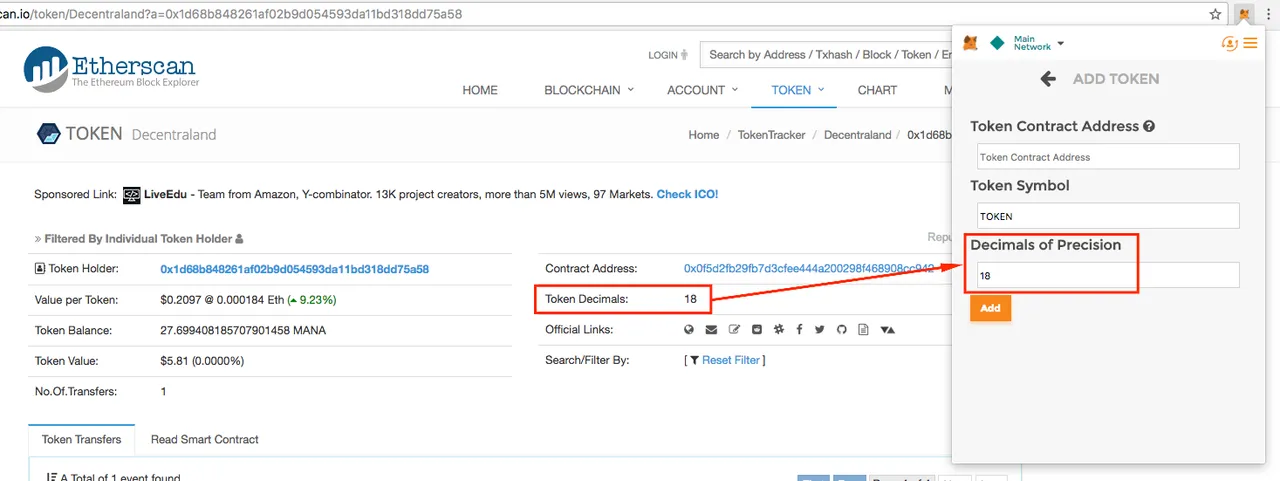Open the MetaMask hamburger menu
Viewport: 1280px width, 481px height.
tap(1250, 43)
